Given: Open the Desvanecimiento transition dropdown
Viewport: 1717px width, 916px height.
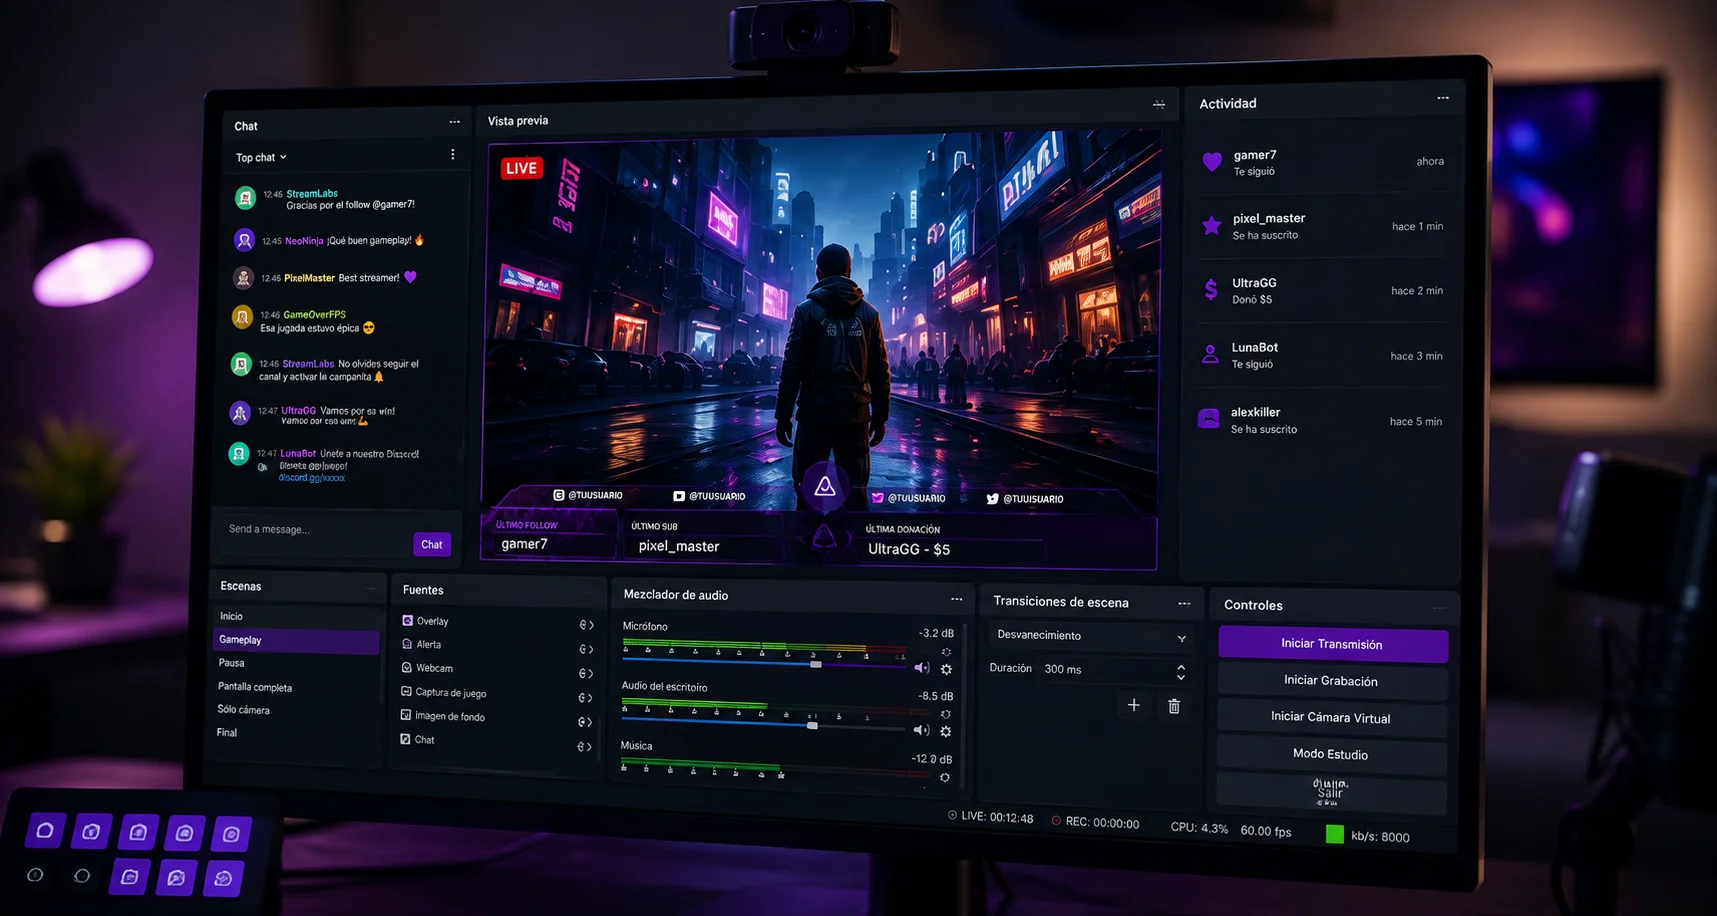Looking at the screenshot, I should tap(1091, 636).
